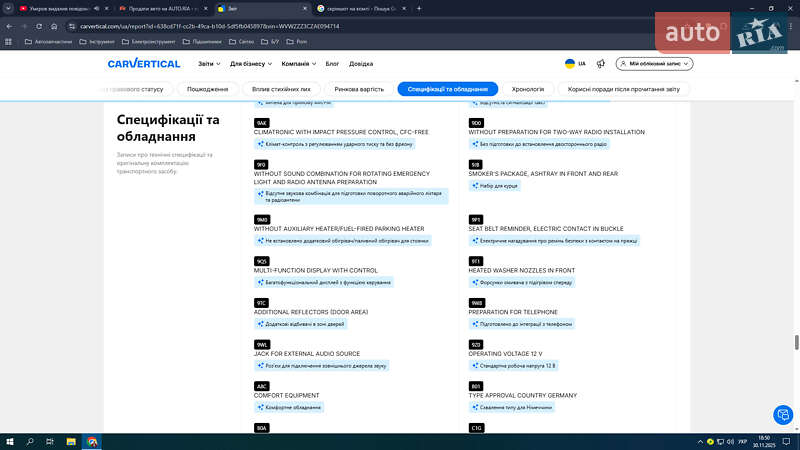Open the chat support widget button
Screen dimensions: 800x450
783,414
